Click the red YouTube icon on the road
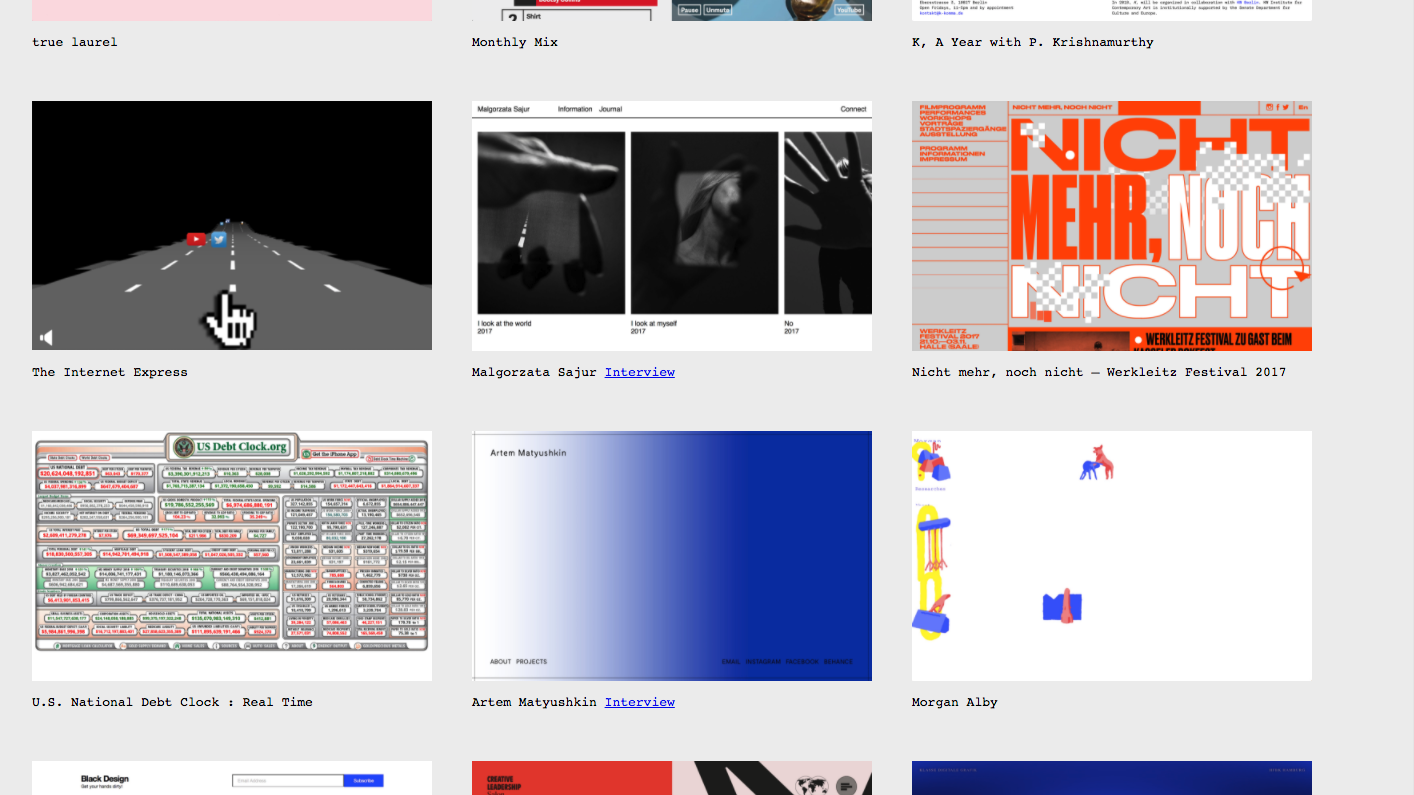Screen dimensions: 1414x795 (196, 239)
